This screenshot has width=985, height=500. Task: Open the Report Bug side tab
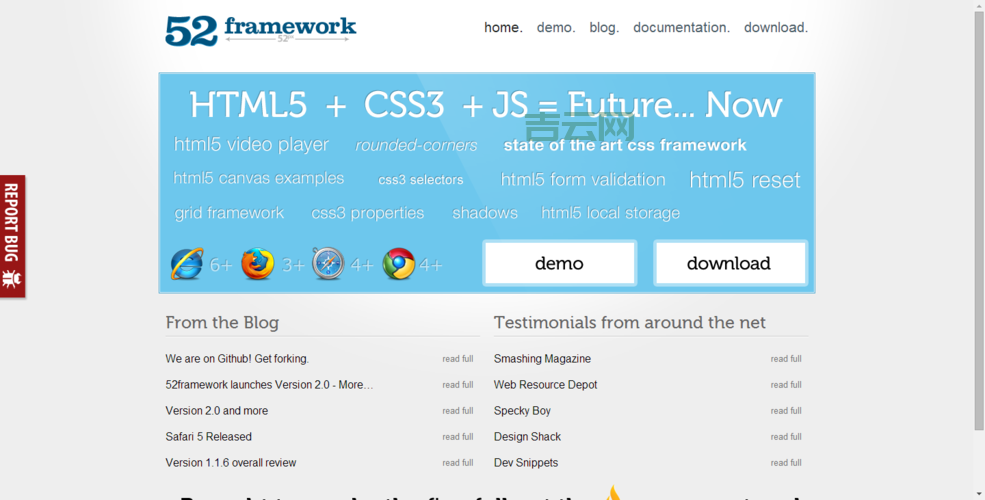point(12,236)
